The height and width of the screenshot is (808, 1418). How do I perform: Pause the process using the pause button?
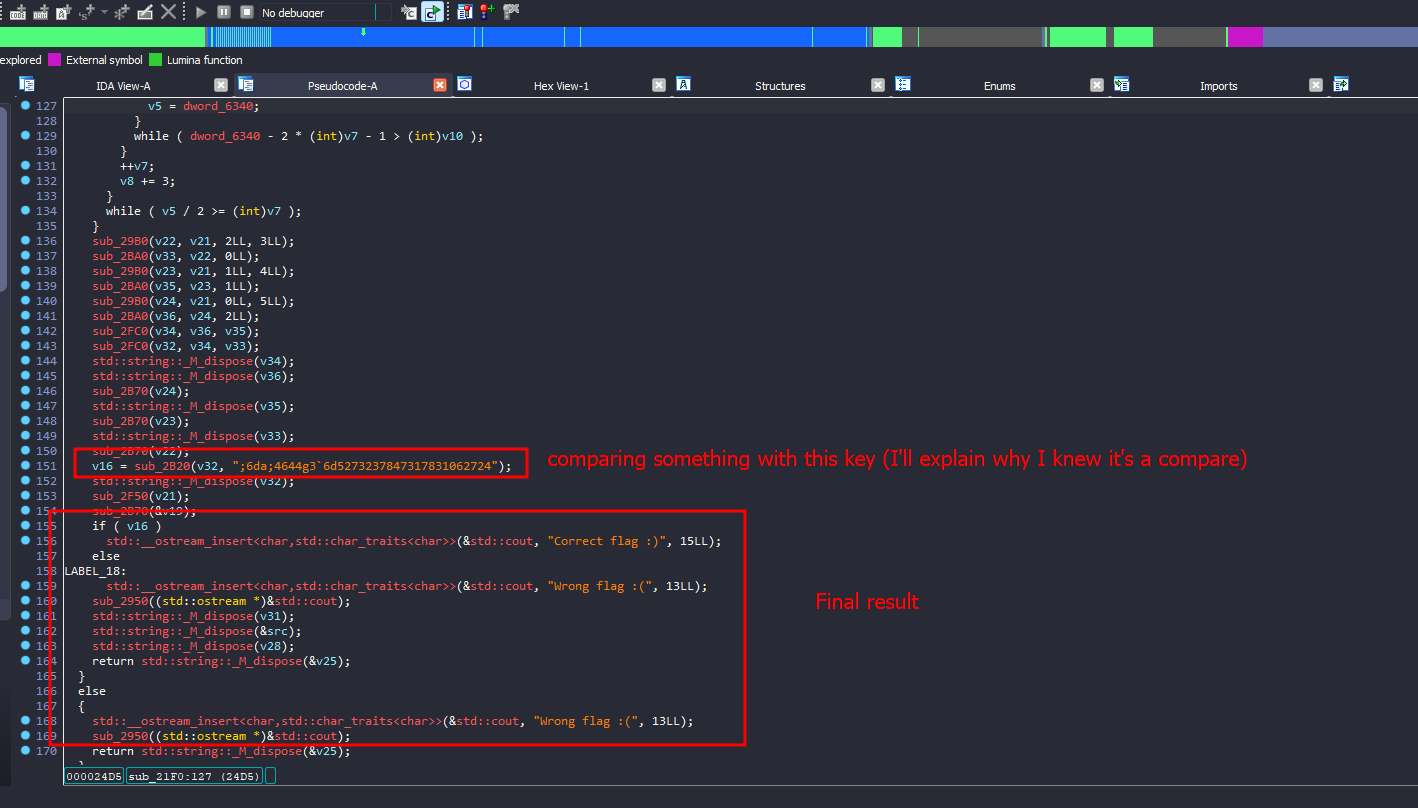point(224,12)
